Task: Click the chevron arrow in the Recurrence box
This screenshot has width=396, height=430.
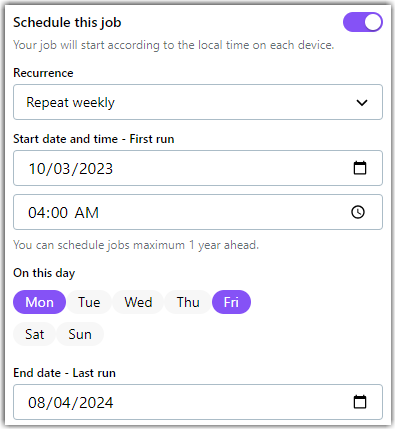Action: pos(362,103)
